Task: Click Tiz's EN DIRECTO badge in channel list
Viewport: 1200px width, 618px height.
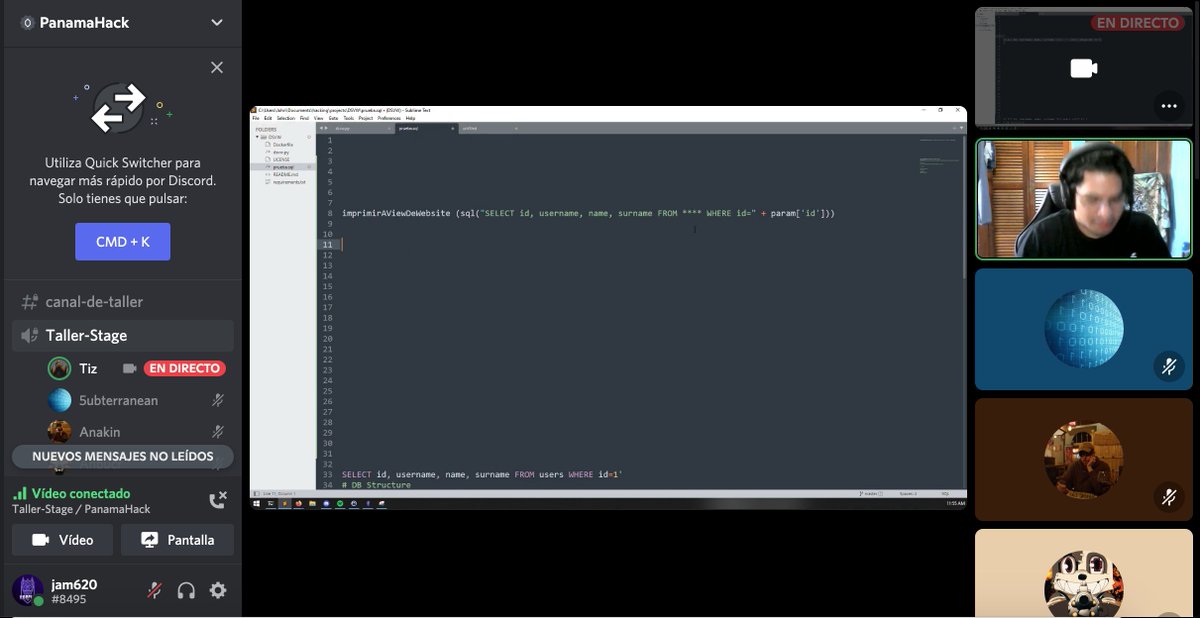Action: [x=185, y=368]
